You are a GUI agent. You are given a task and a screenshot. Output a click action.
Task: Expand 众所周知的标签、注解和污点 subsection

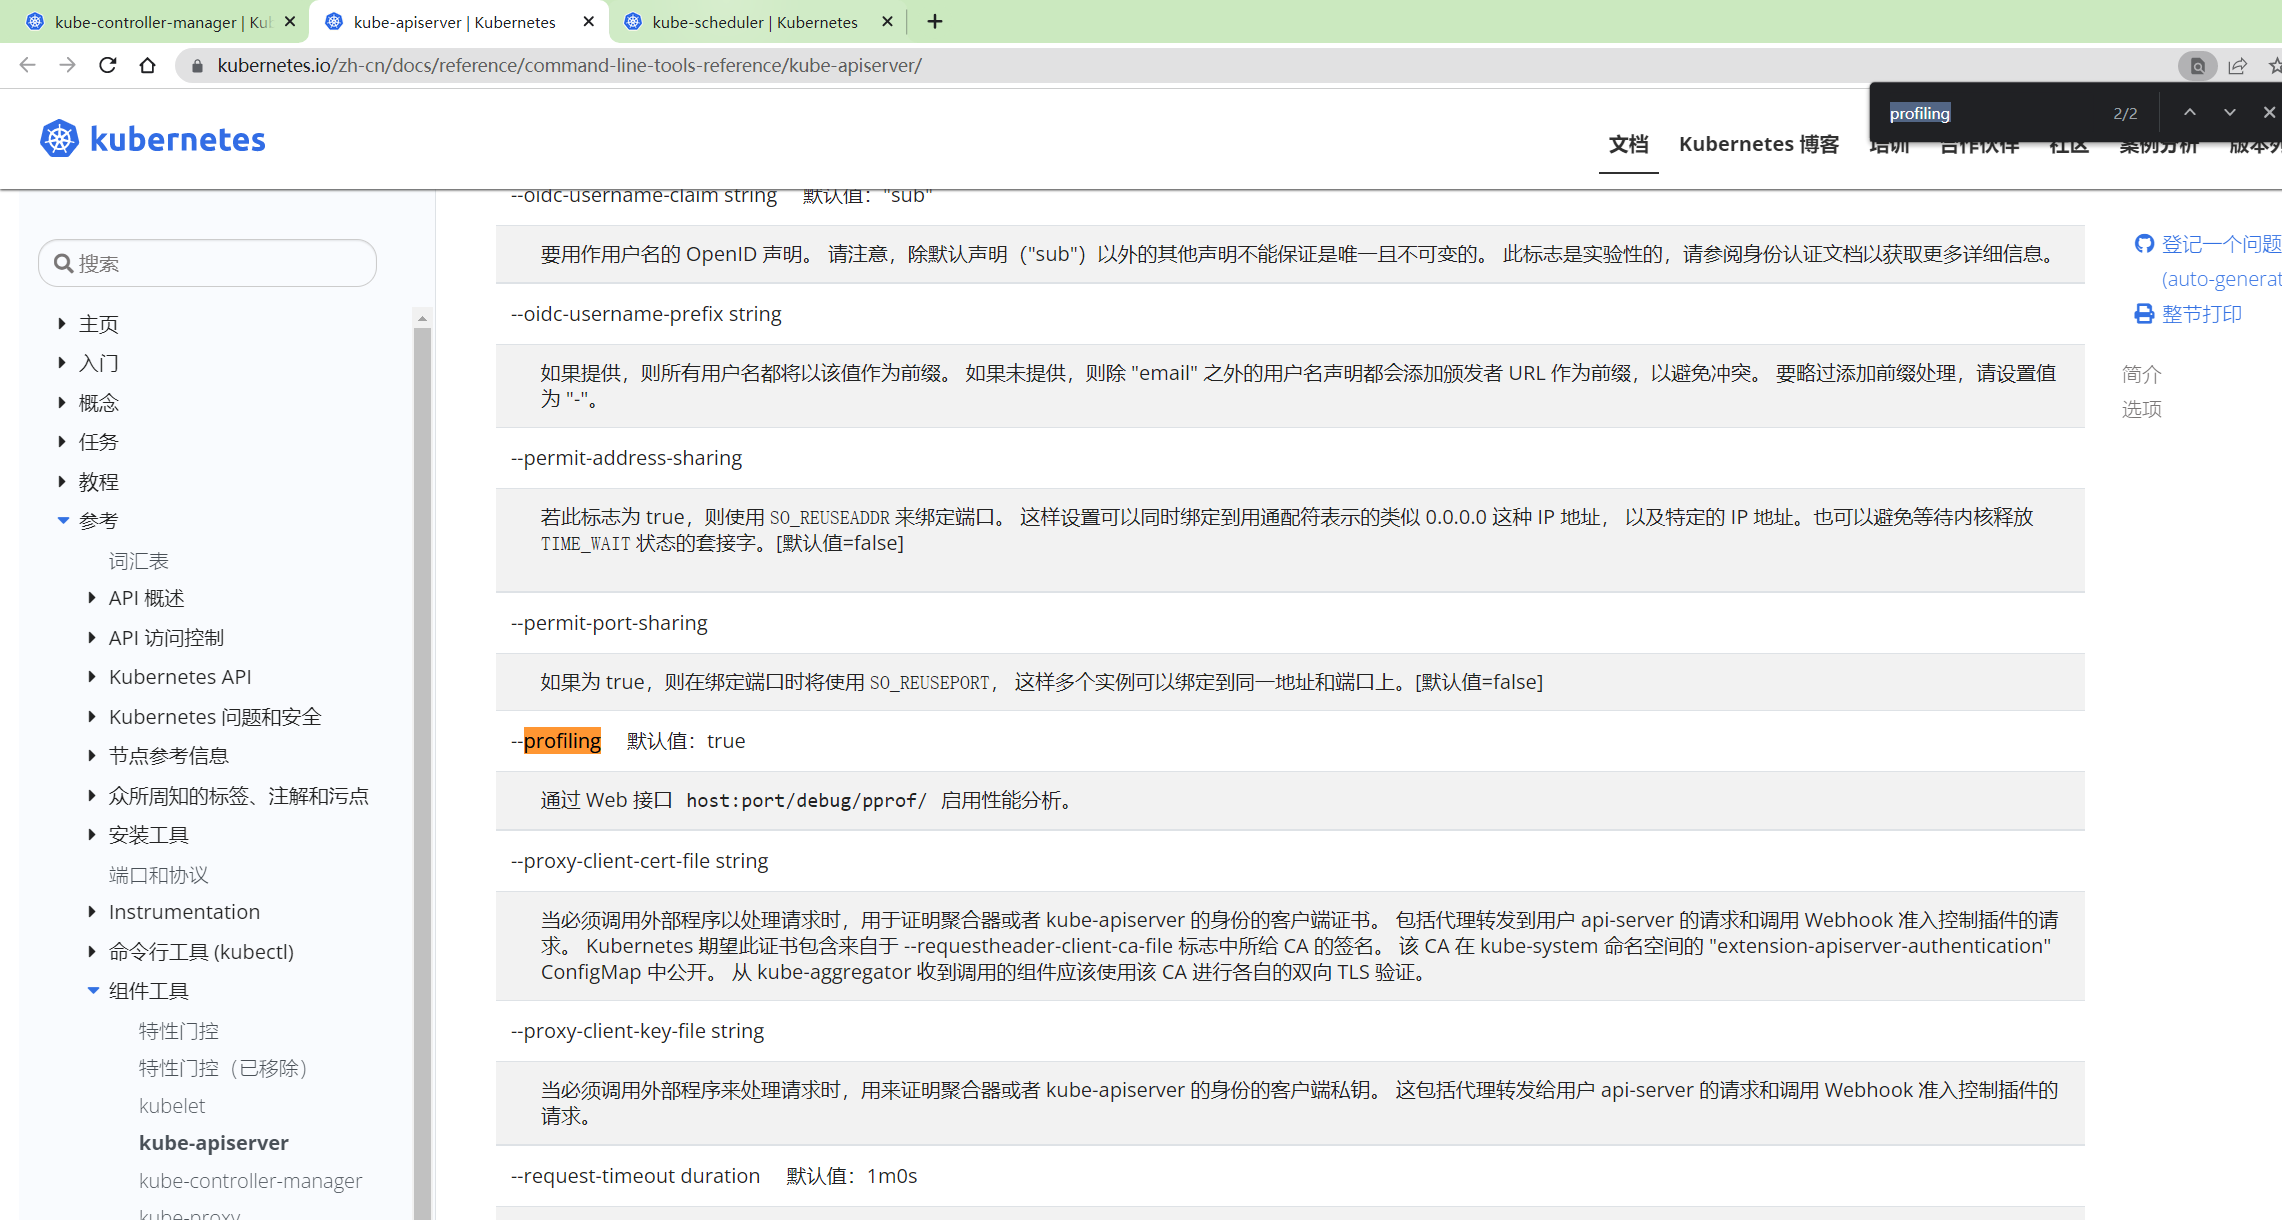(x=92, y=795)
